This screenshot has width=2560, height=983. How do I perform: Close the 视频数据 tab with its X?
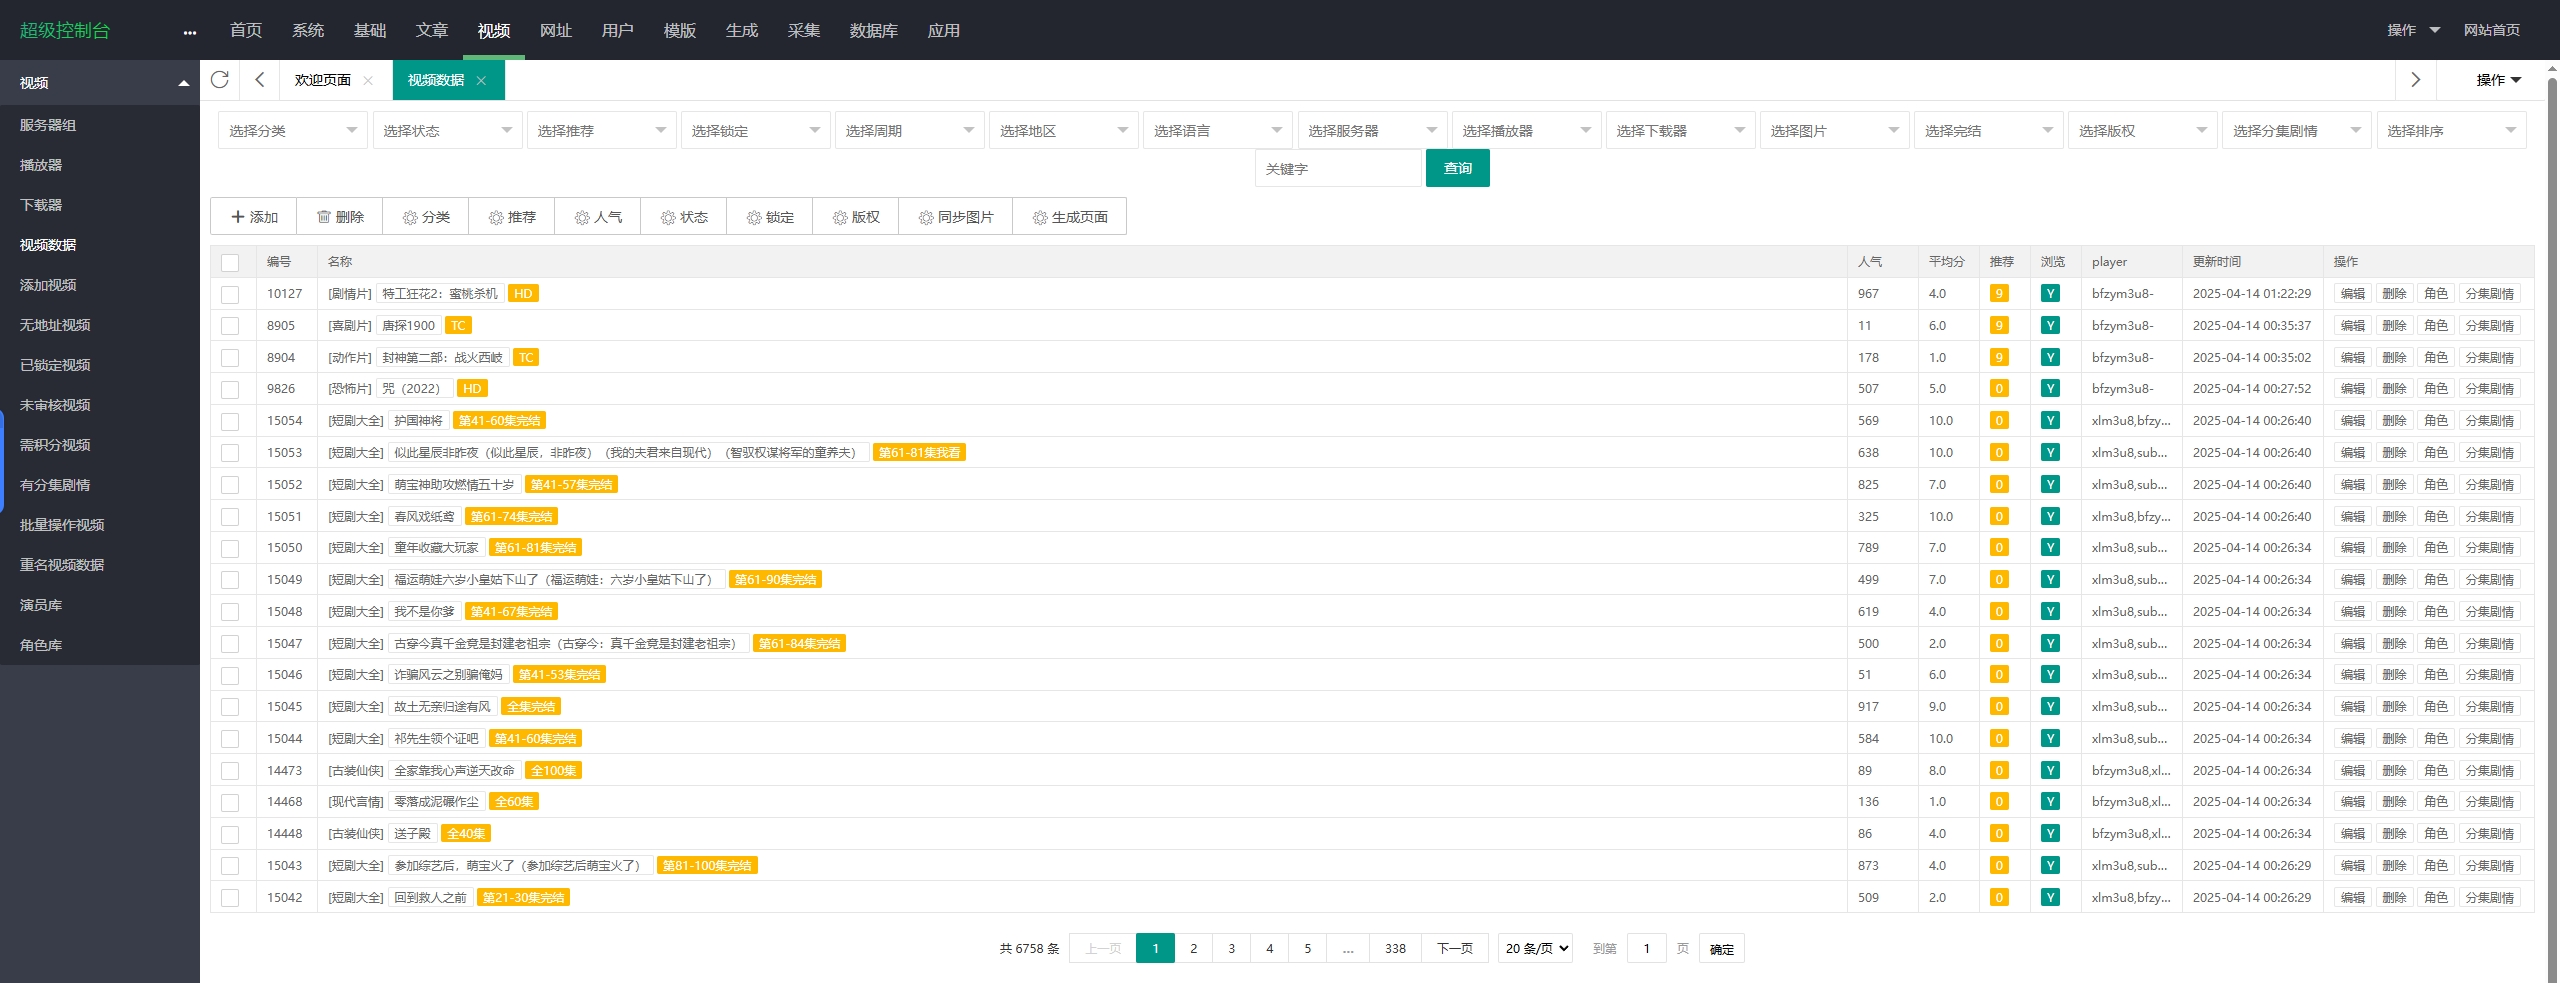[481, 81]
